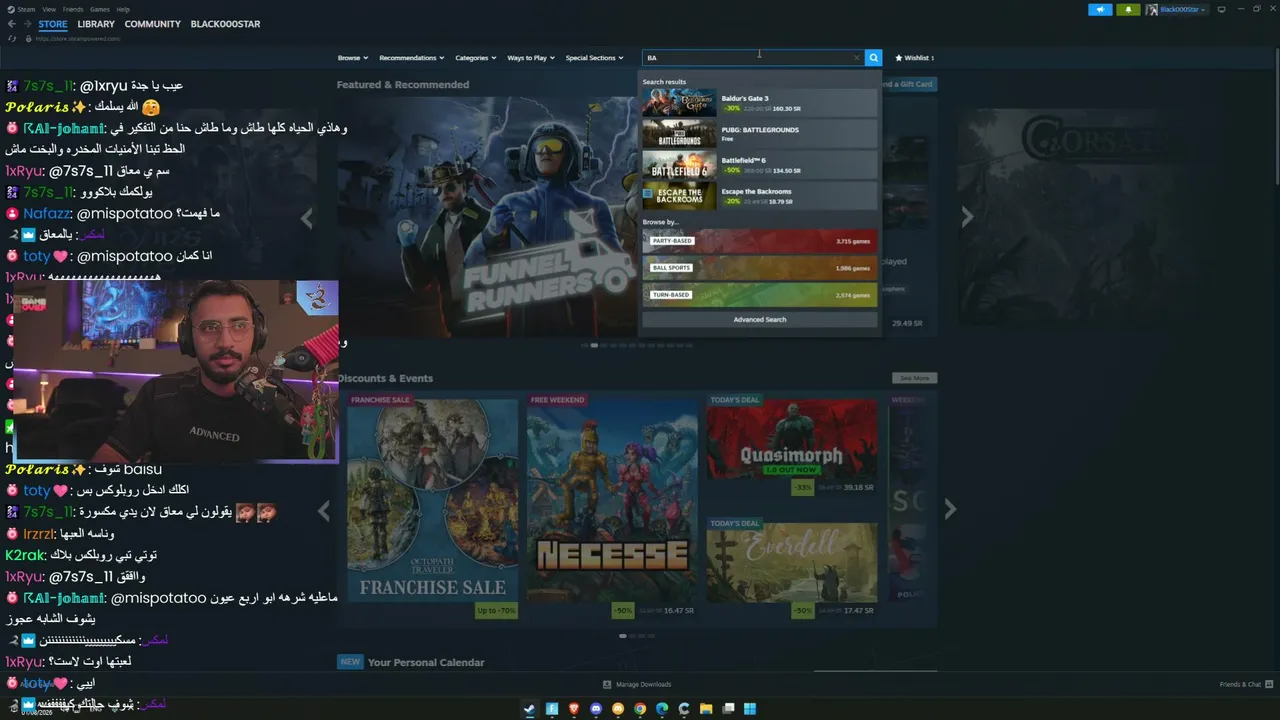1280x720 pixels.
Task: Select the Battlefield 6 search result
Action: (x=760, y=165)
